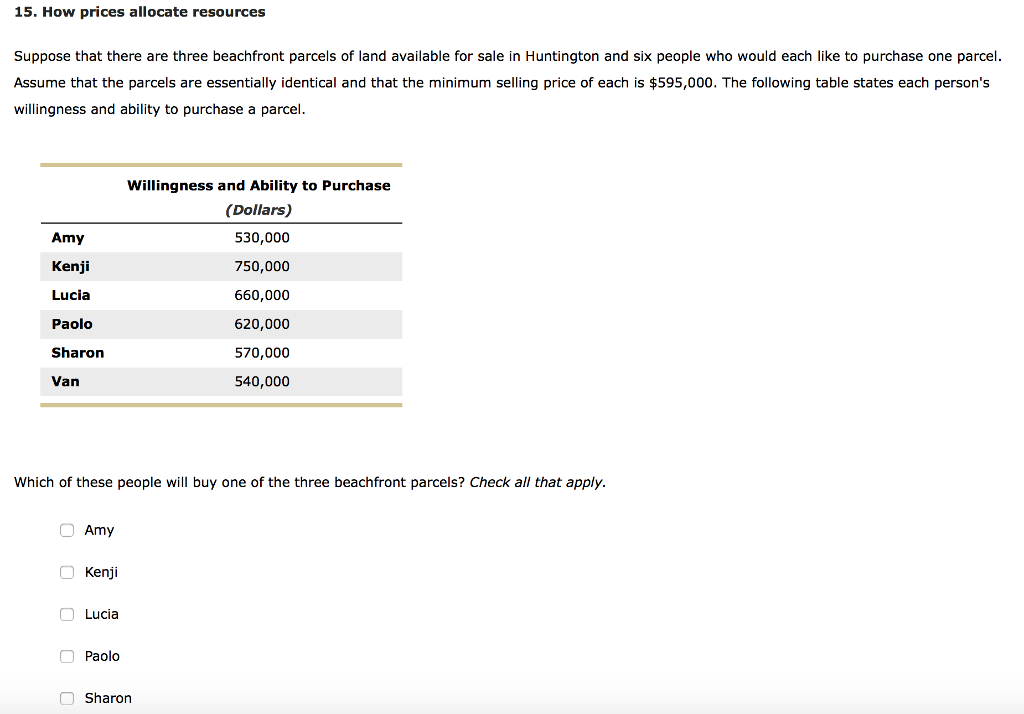The image size is (1024, 714).
Task: Click the question heading '15. How prices allocate resources'
Action: 140,12
